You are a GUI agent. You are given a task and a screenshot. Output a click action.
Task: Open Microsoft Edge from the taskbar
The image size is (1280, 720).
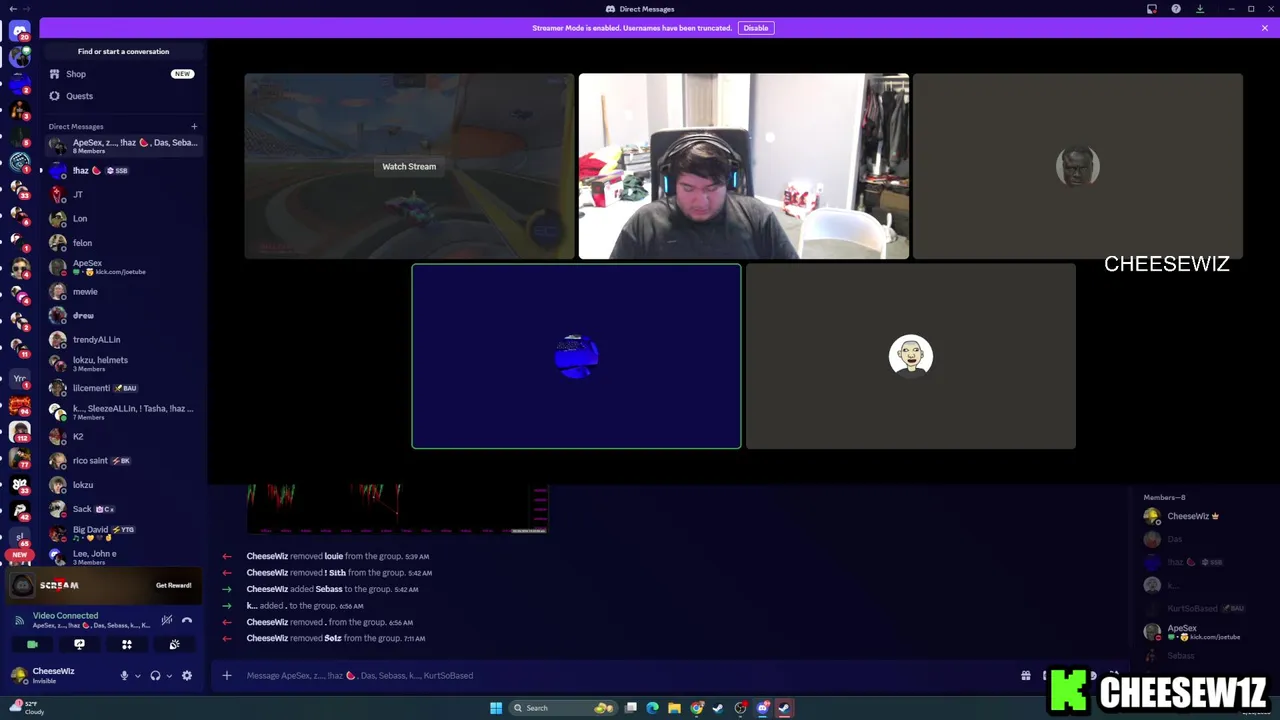[x=653, y=708]
